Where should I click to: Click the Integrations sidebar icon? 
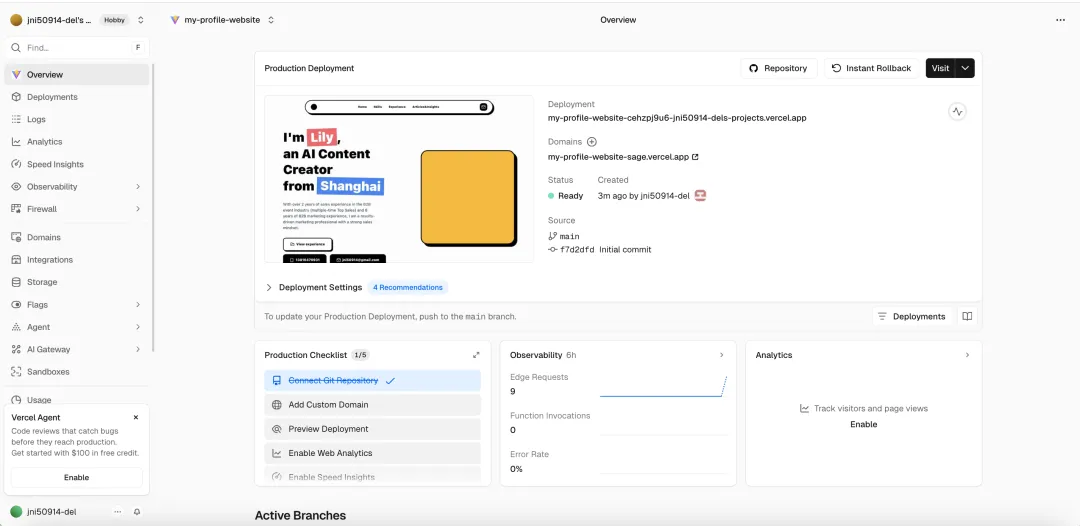click(16, 260)
